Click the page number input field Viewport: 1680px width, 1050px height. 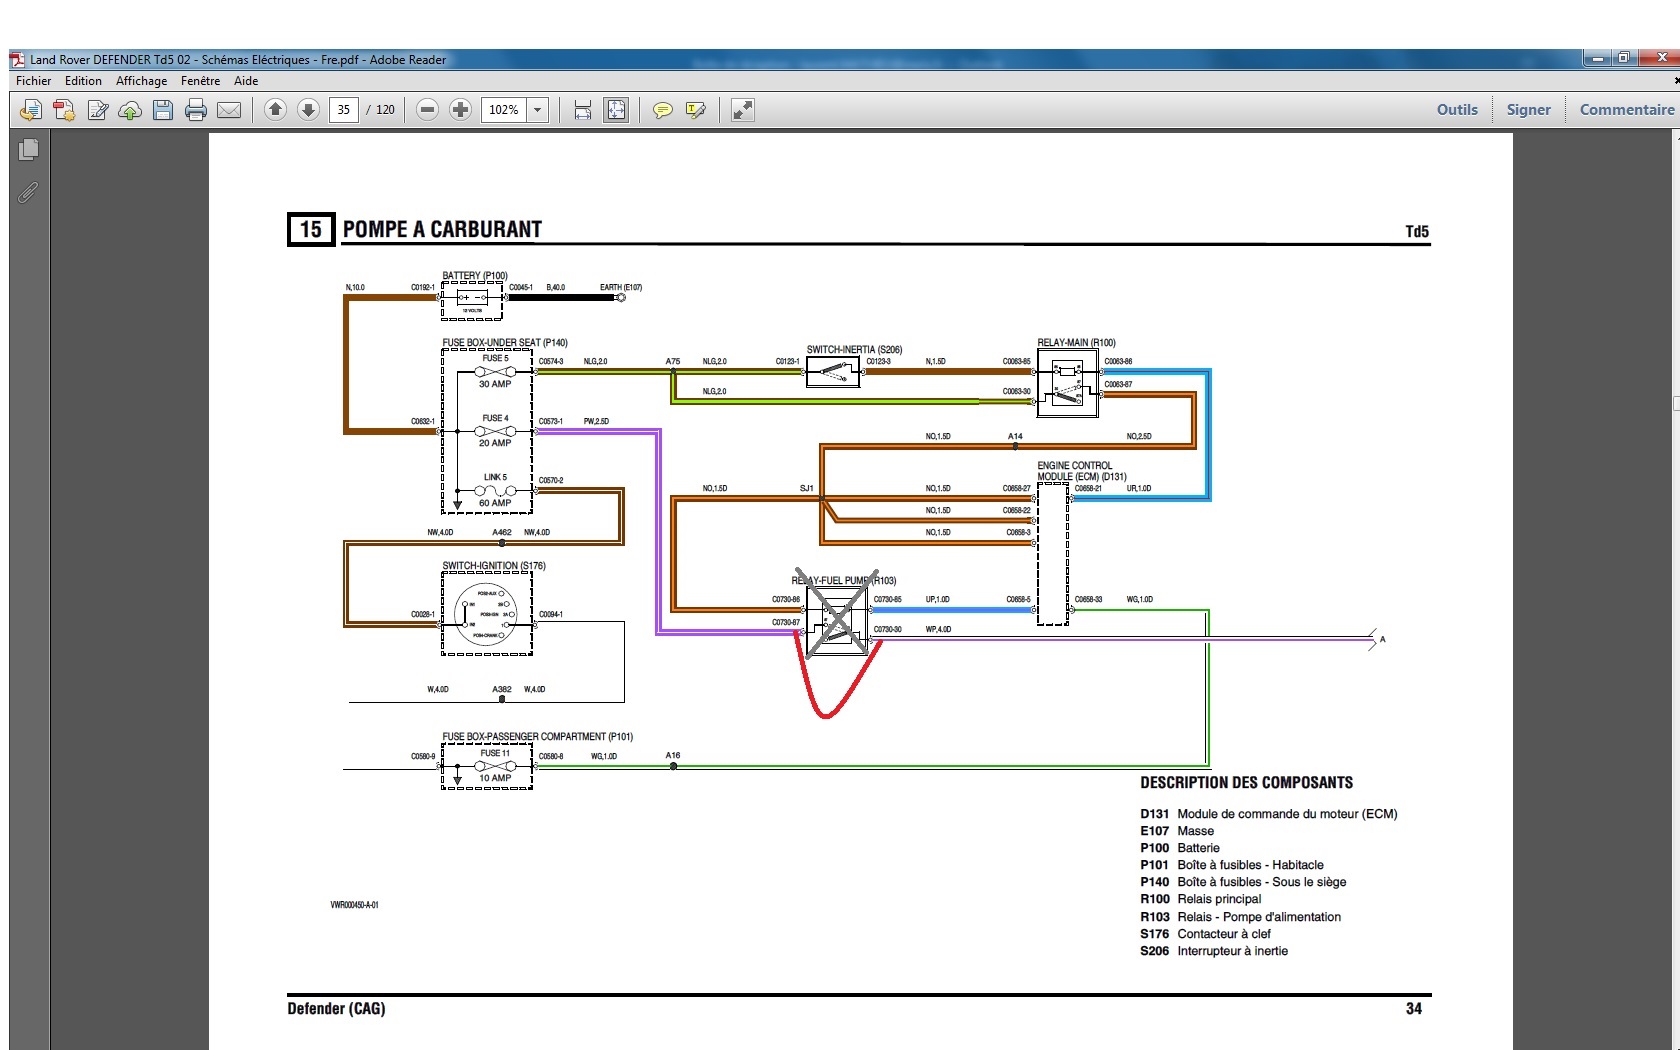click(x=344, y=110)
